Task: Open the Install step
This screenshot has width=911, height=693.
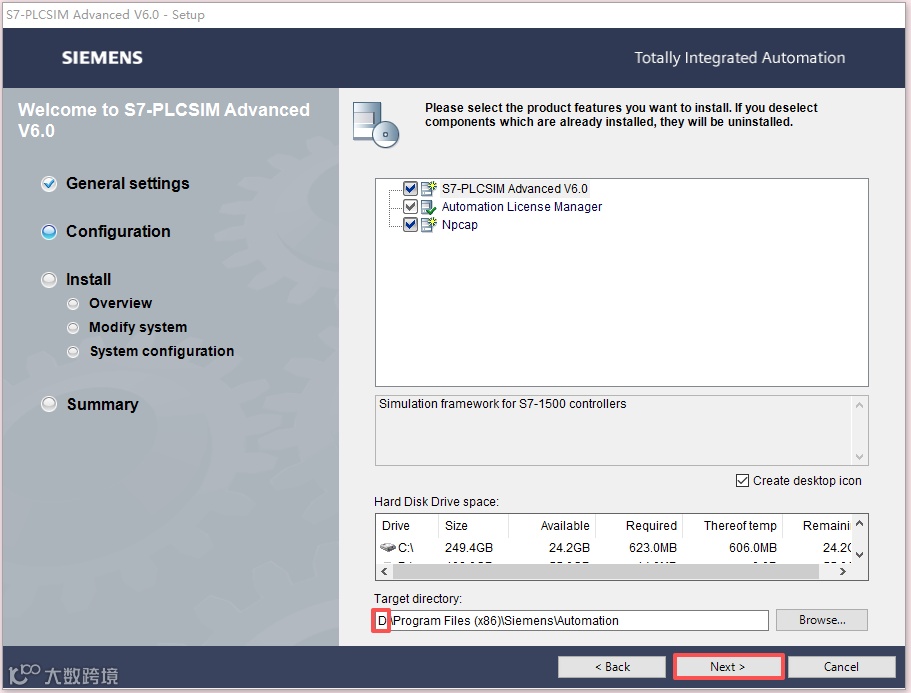Action: coord(88,279)
